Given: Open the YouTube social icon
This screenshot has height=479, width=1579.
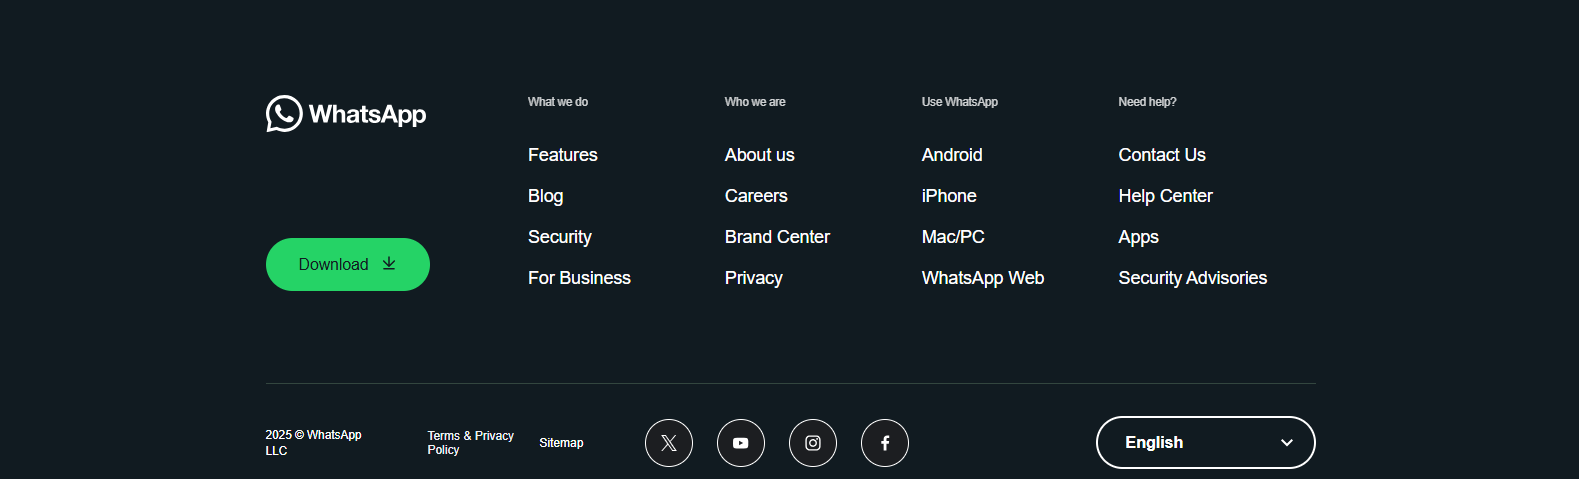Looking at the screenshot, I should click(741, 443).
